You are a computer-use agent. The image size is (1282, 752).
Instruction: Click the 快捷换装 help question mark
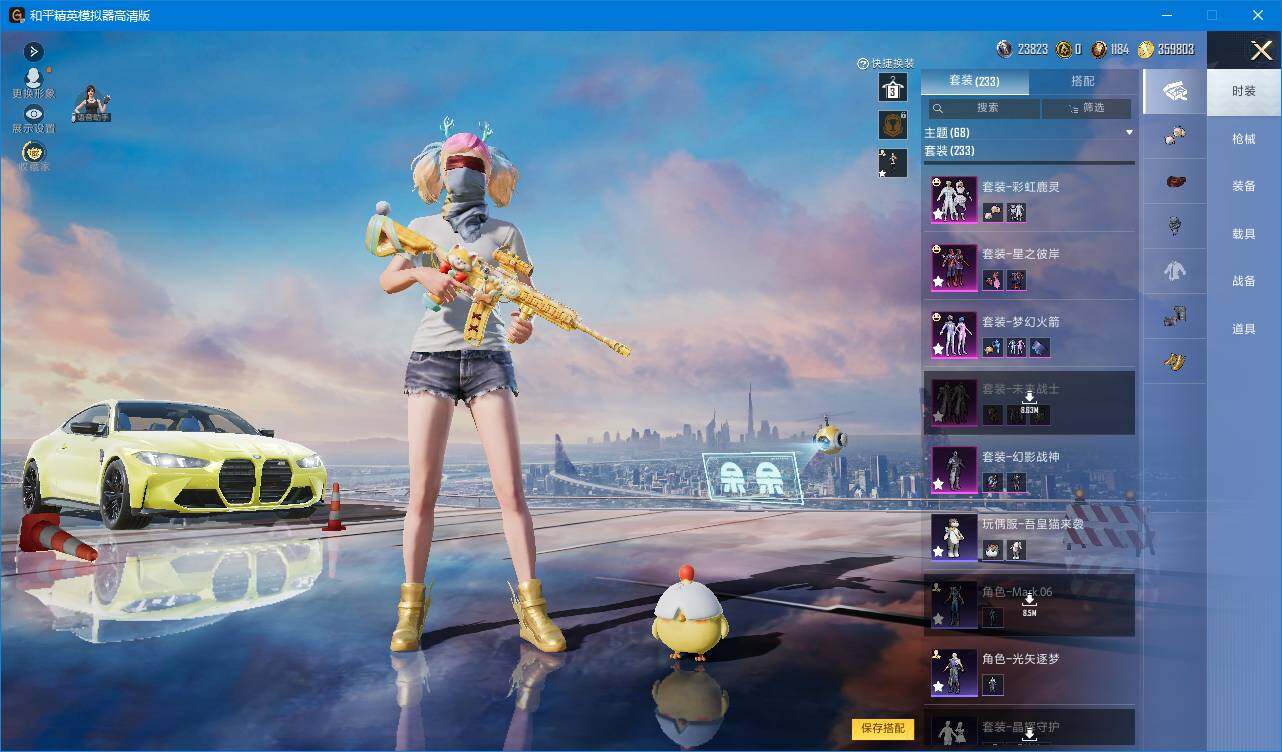[x=863, y=64]
